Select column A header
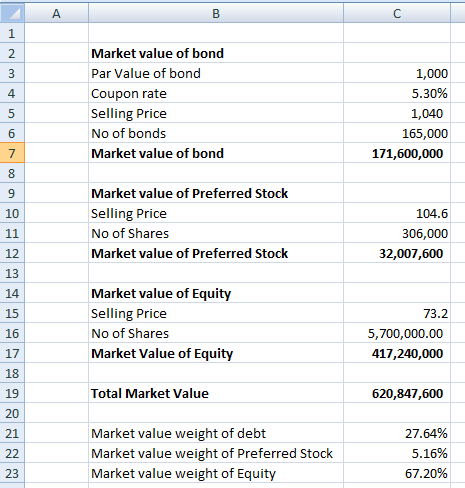Viewport: 465px width, 488px height. 56,13
